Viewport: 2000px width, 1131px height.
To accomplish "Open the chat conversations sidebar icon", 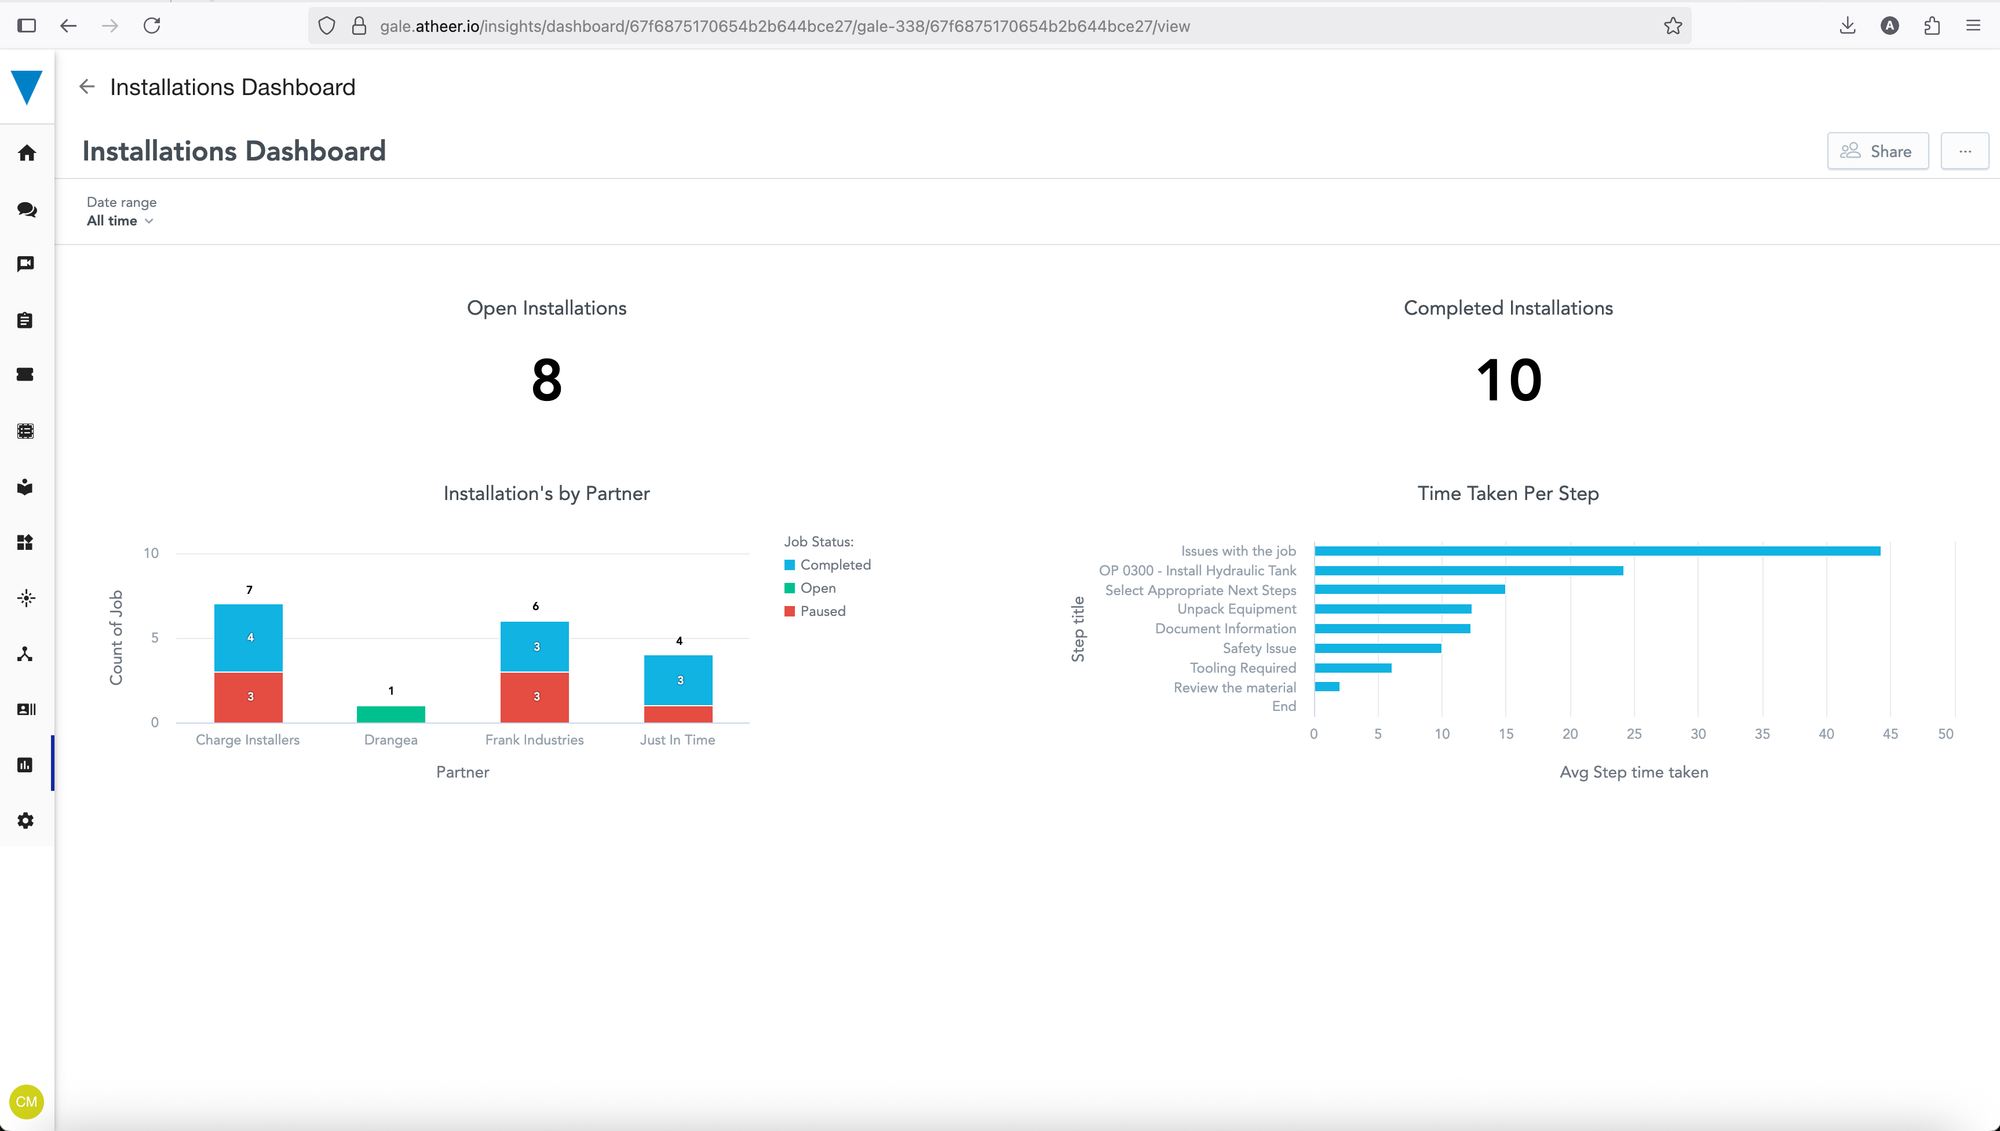I will click(x=26, y=210).
